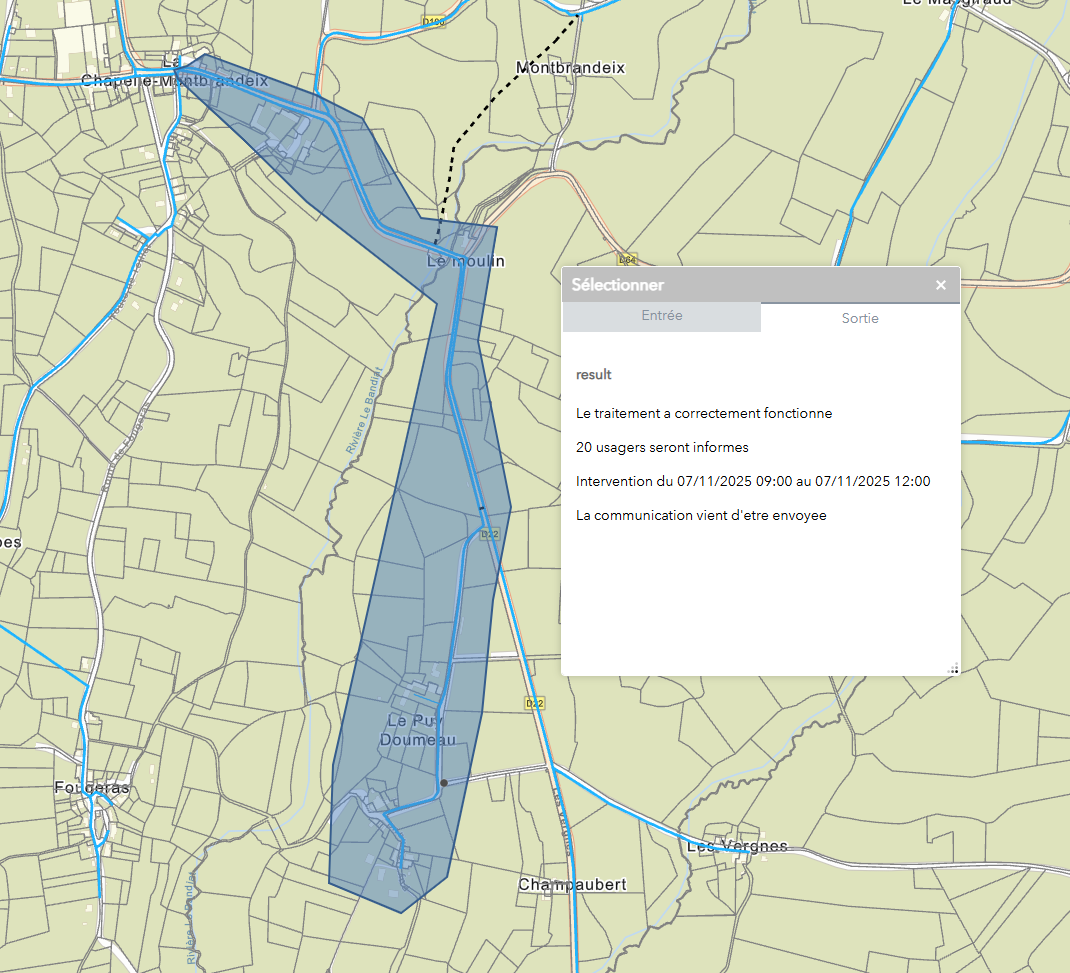Screen dimensions: 1070x973
Task: Close the Sélectionner panel
Action: (940, 285)
